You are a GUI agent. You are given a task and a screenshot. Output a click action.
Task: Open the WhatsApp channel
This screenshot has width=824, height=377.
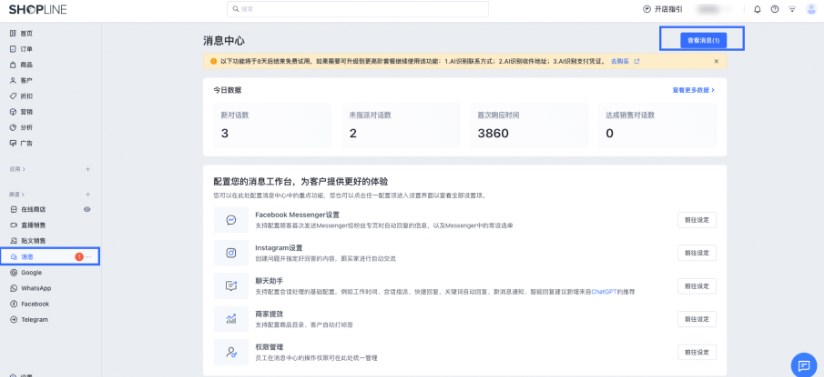pyautogui.click(x=30, y=288)
